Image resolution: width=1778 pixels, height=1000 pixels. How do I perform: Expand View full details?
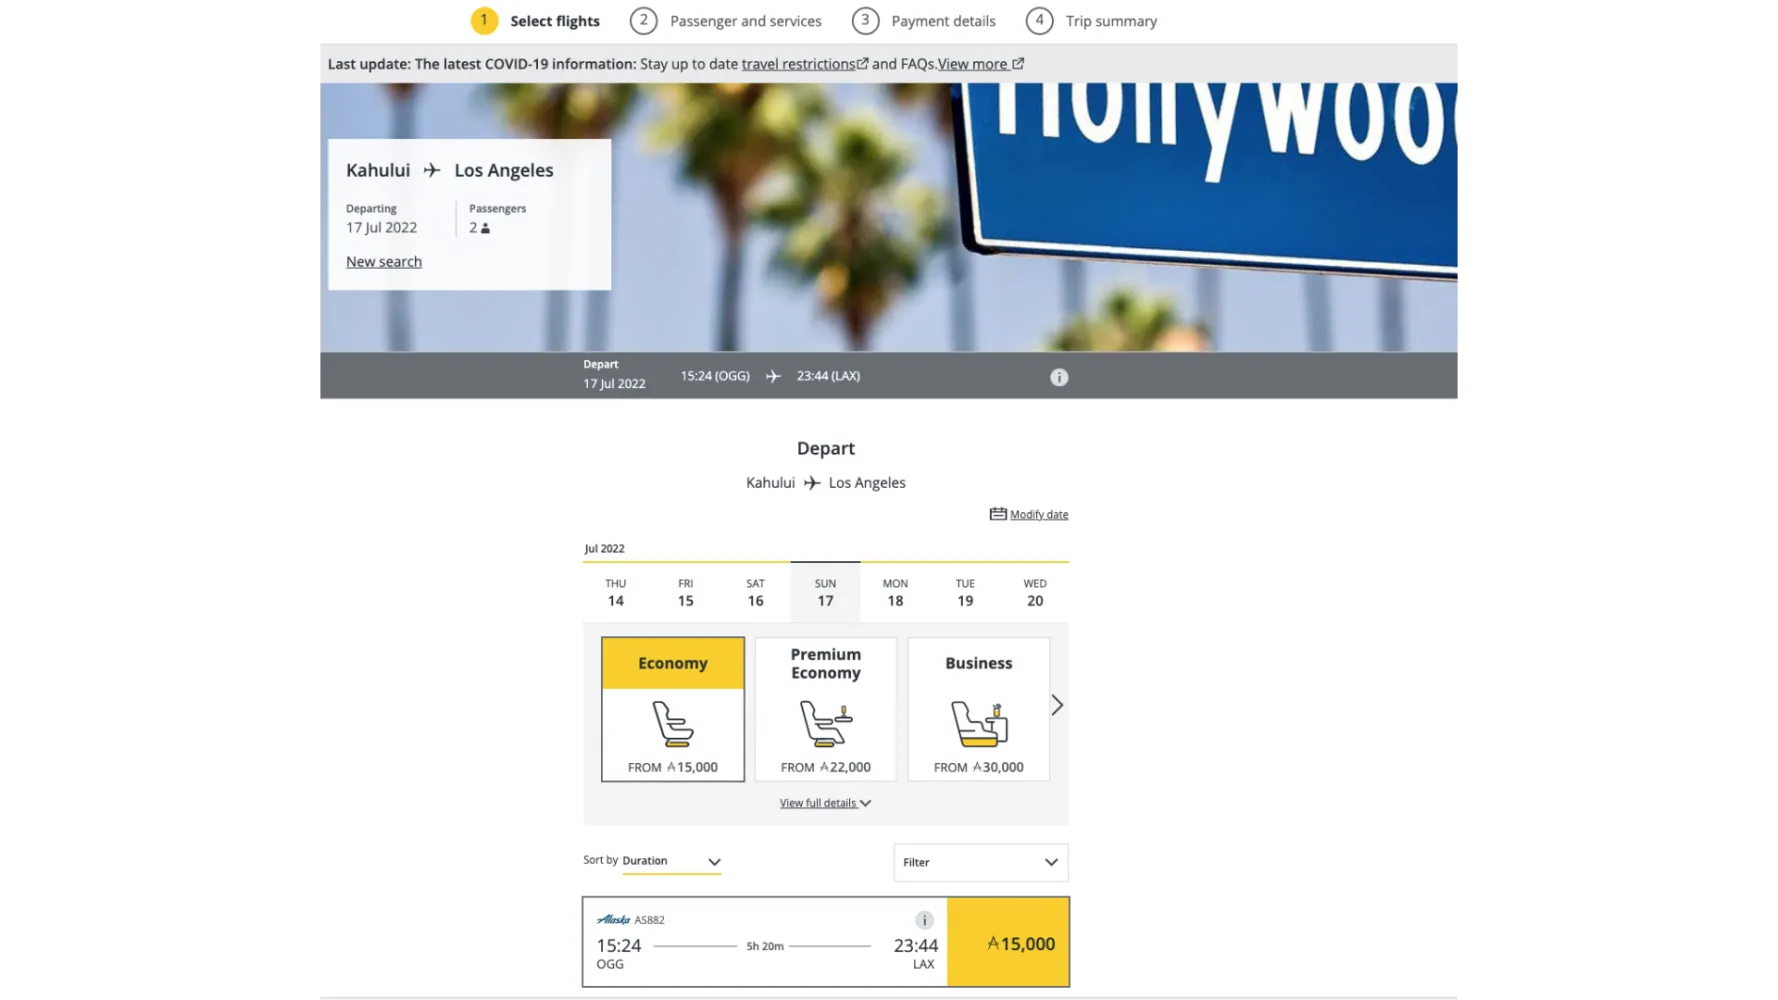click(x=825, y=803)
